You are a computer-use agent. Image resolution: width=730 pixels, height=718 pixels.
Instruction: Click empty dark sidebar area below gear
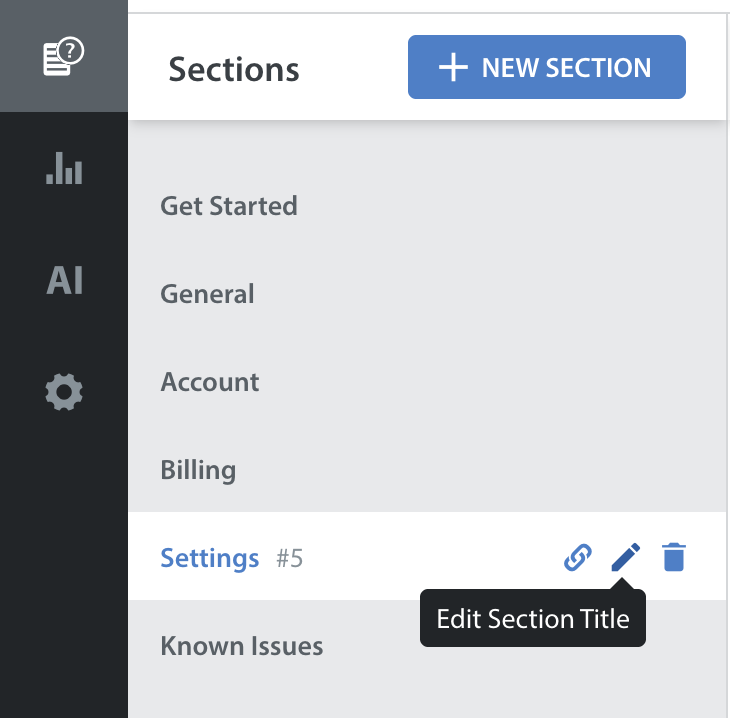point(64,560)
